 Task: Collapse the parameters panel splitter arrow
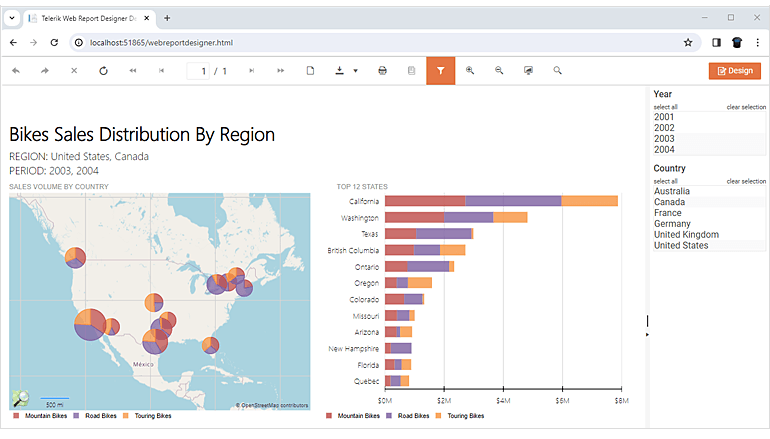tap(647, 334)
